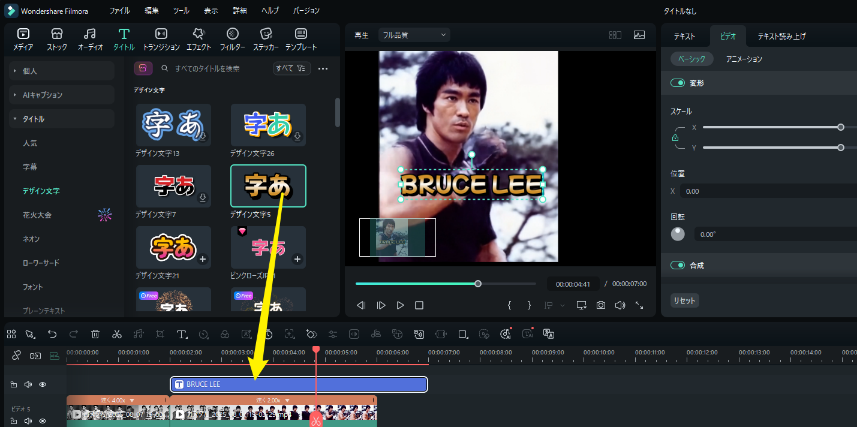Select the デザイン文字5 title thumbnail
The width and height of the screenshot is (857, 427).
[268, 186]
